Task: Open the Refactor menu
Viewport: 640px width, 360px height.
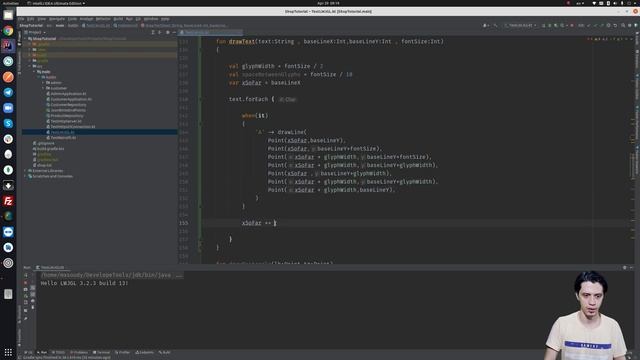Action: pos(103,19)
